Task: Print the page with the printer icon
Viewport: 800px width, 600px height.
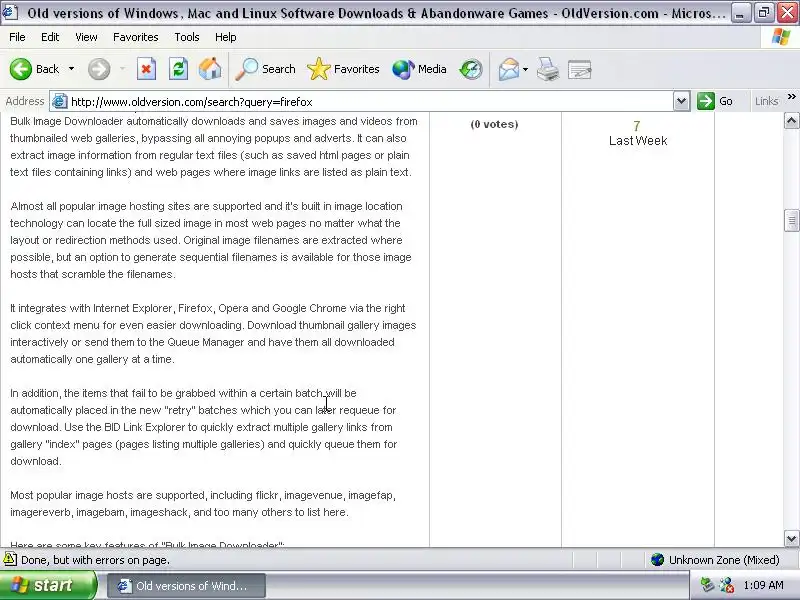Action: coord(548,69)
